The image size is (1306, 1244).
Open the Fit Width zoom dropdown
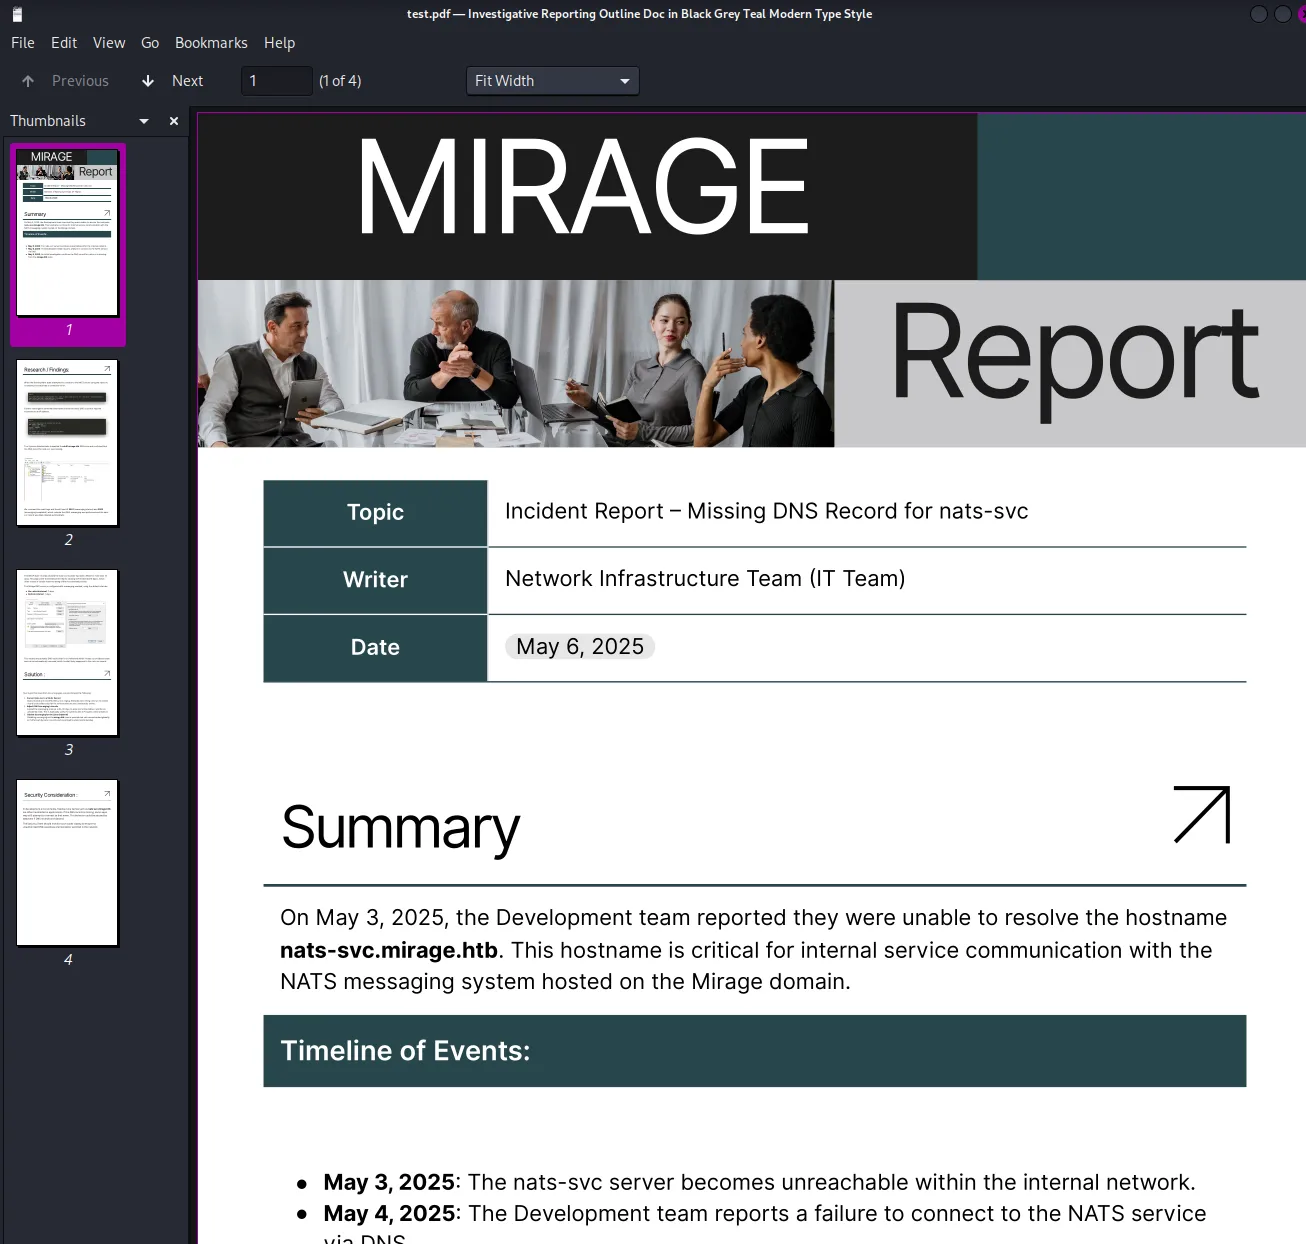552,81
